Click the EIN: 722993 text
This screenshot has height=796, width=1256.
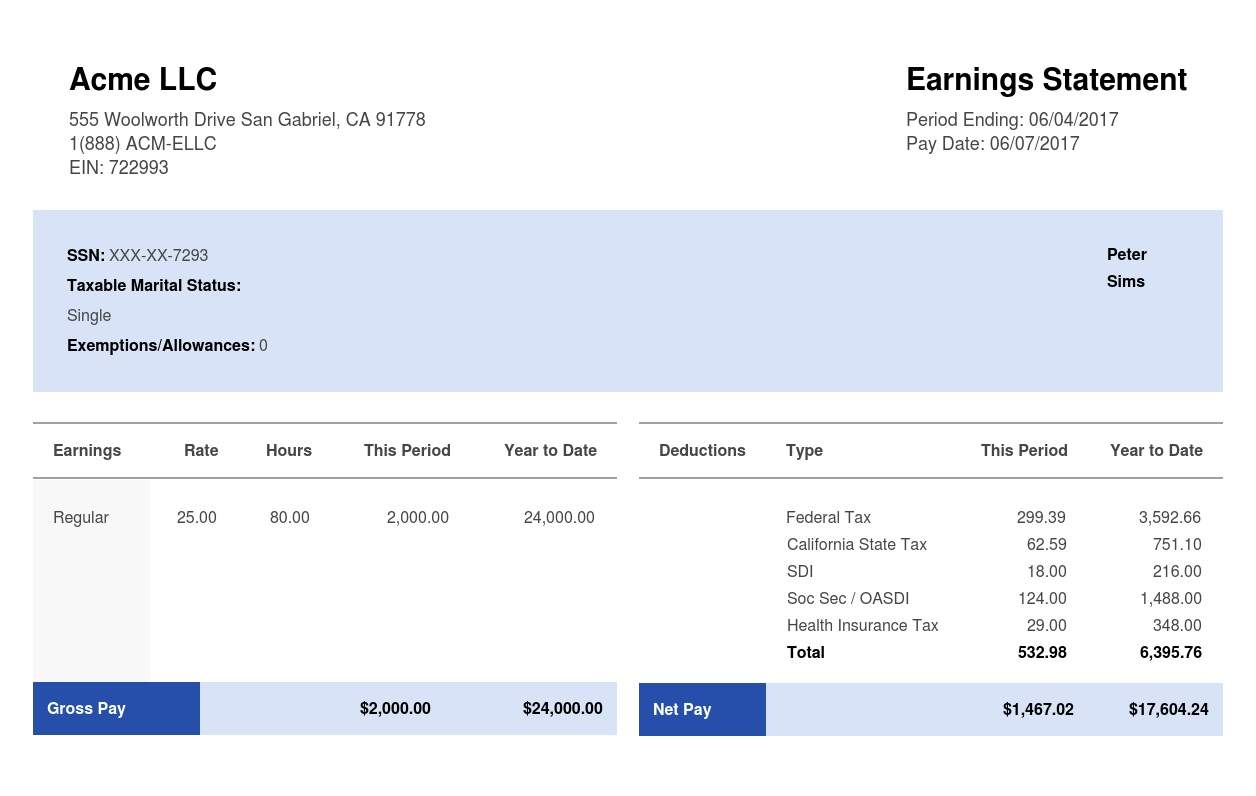tap(119, 168)
